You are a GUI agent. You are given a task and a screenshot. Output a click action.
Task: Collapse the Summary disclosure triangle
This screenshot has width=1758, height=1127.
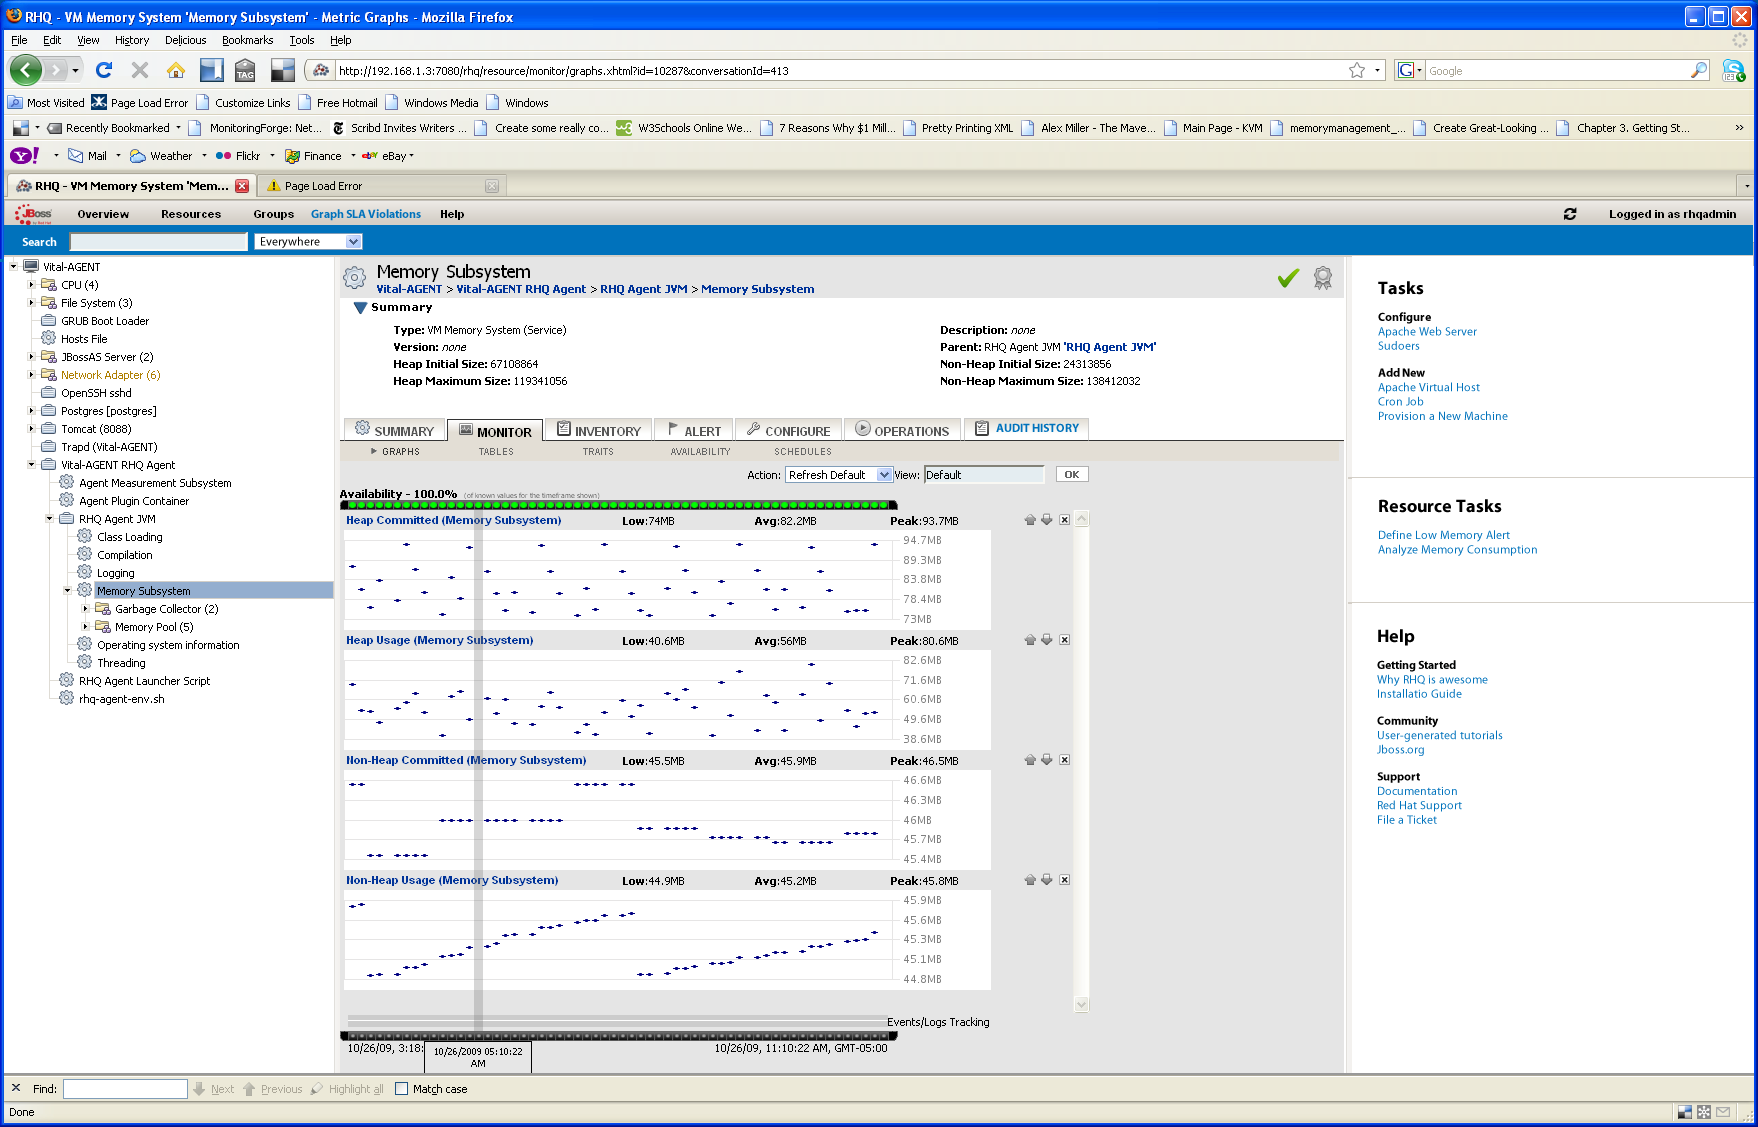(x=360, y=308)
